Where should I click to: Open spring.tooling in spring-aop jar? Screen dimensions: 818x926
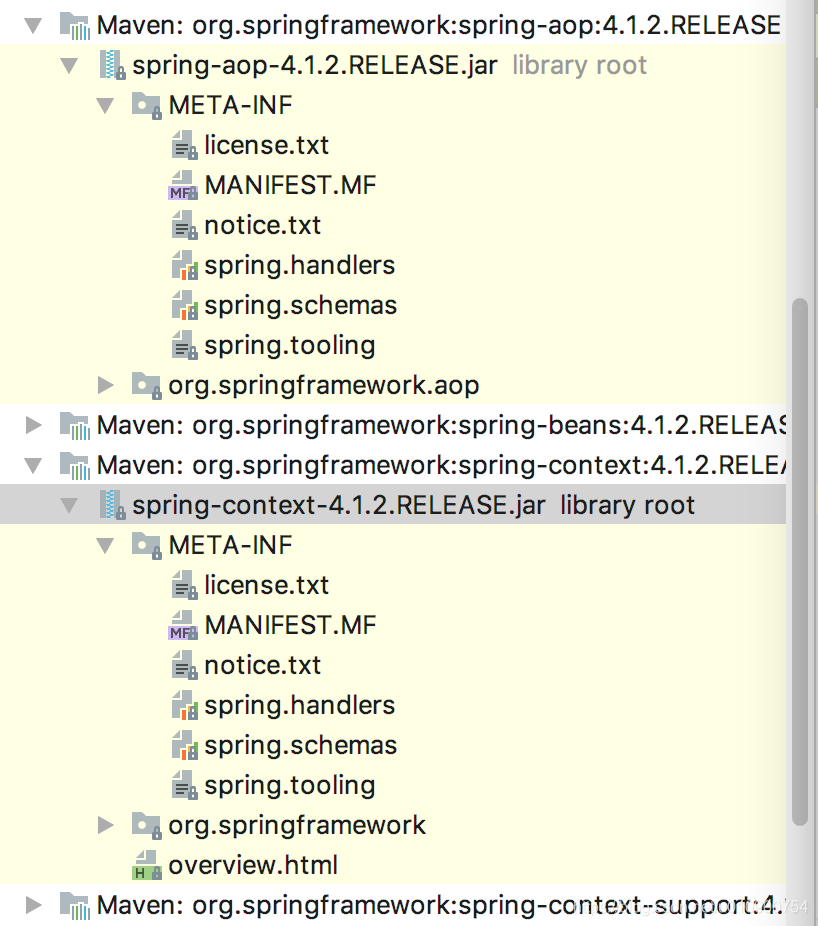pyautogui.click(x=289, y=346)
